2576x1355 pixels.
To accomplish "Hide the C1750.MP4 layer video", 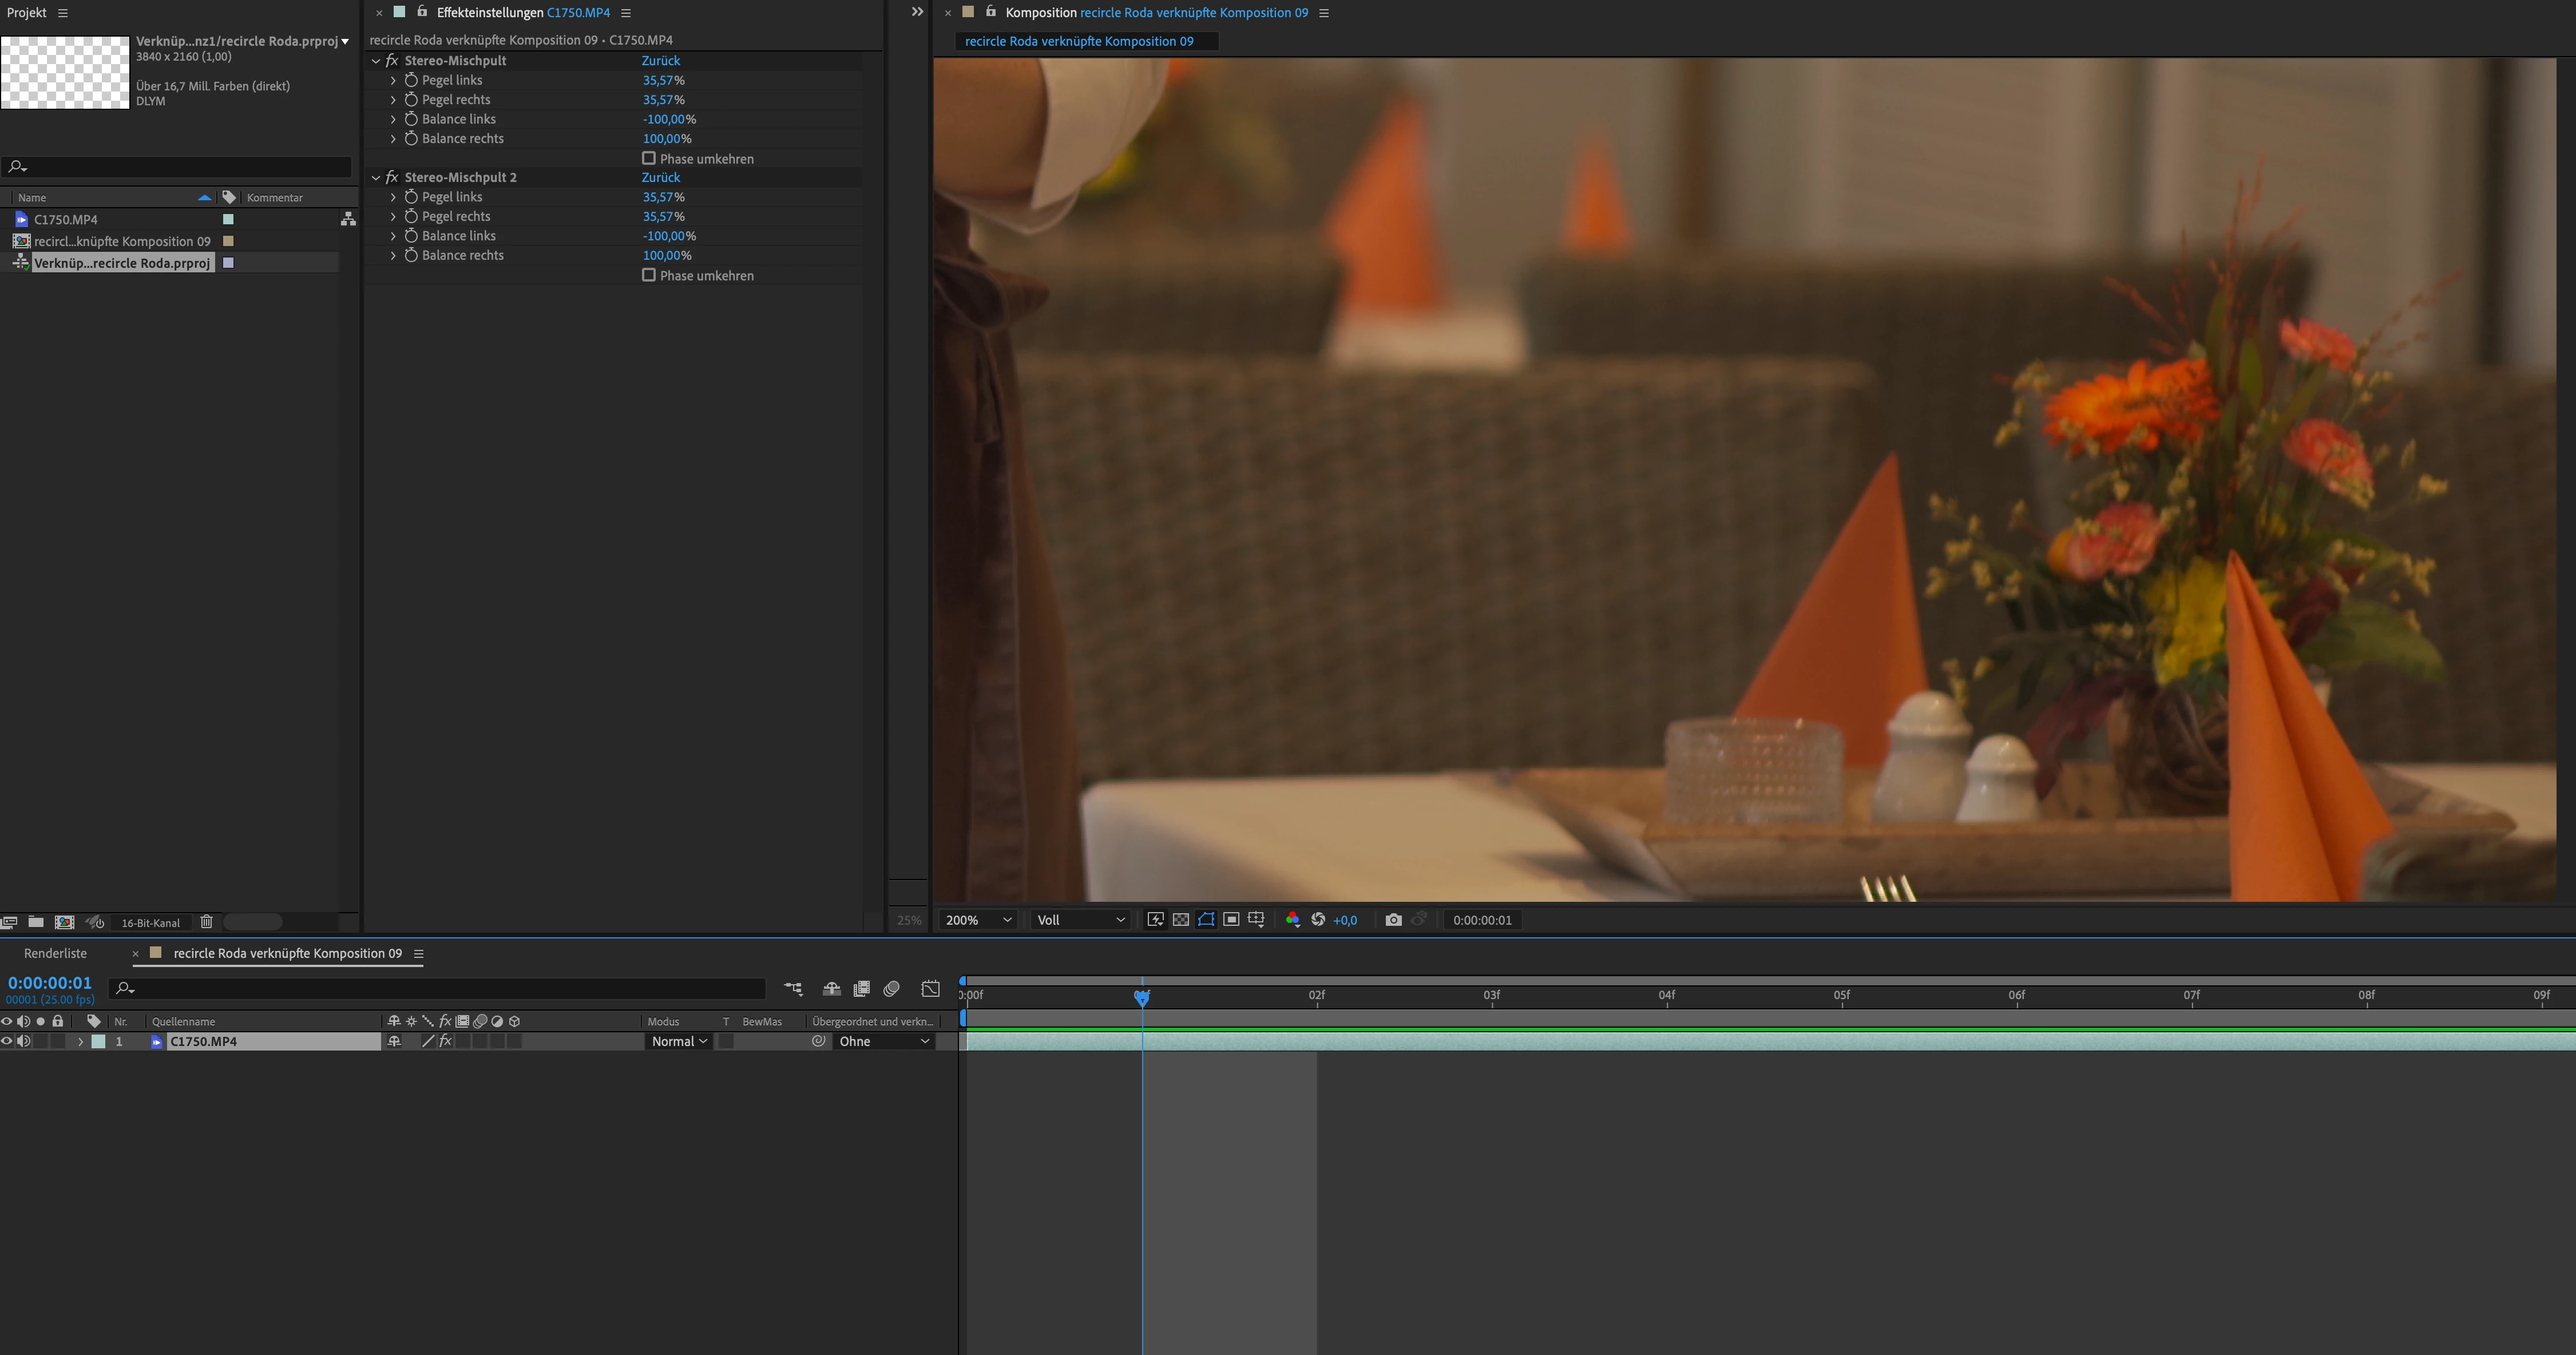I will point(7,1041).
